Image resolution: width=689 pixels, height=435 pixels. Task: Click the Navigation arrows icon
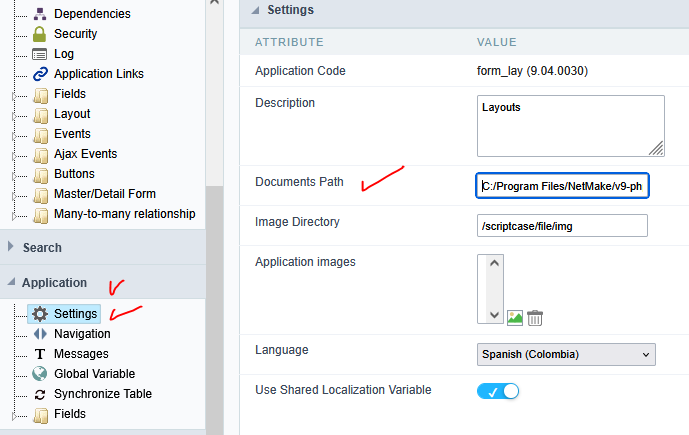click(40, 334)
